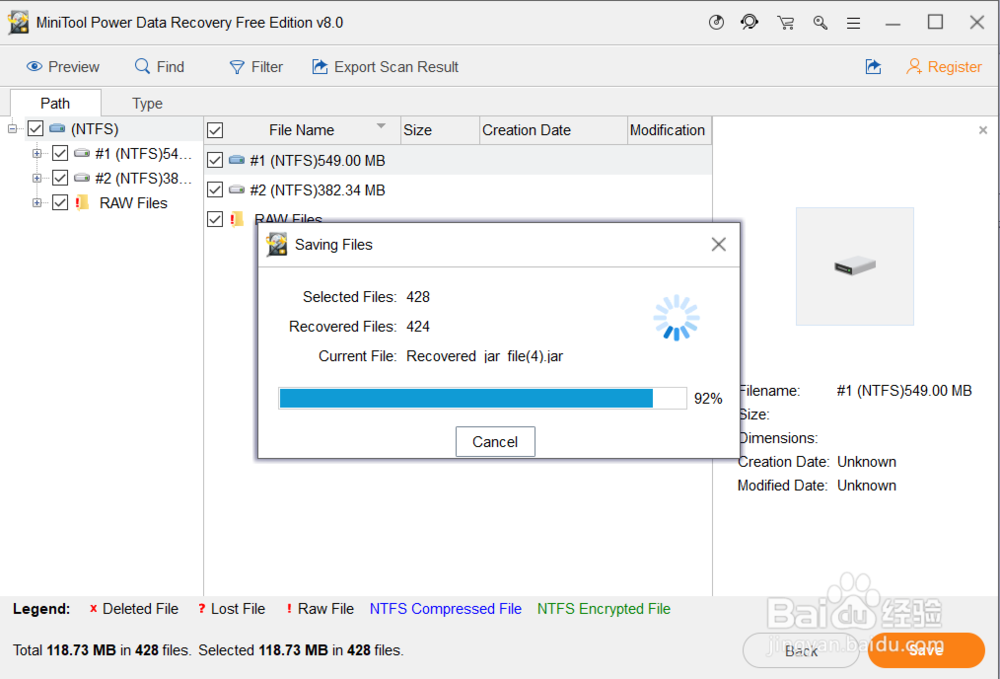
Task: Click the key icon in title bar
Action: click(x=820, y=23)
